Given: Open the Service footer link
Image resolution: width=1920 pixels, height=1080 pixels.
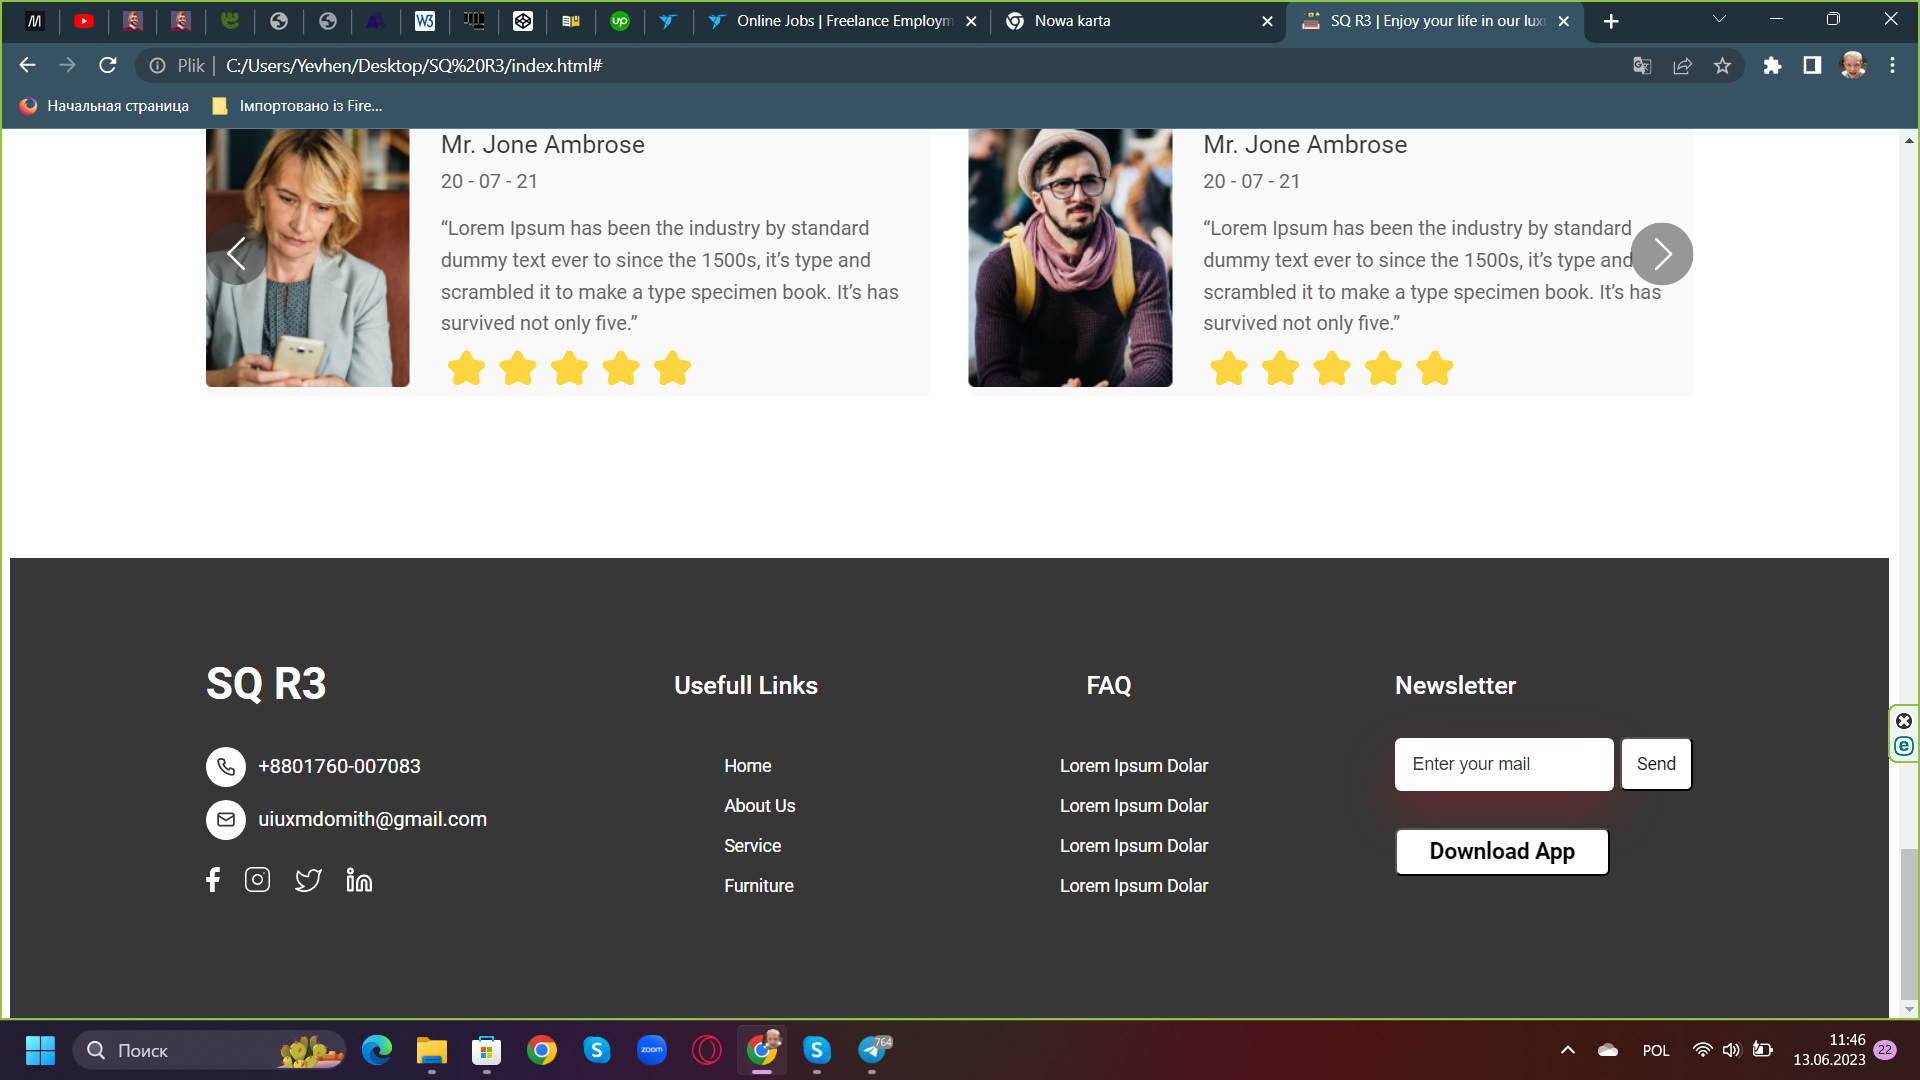Looking at the screenshot, I should (x=753, y=846).
